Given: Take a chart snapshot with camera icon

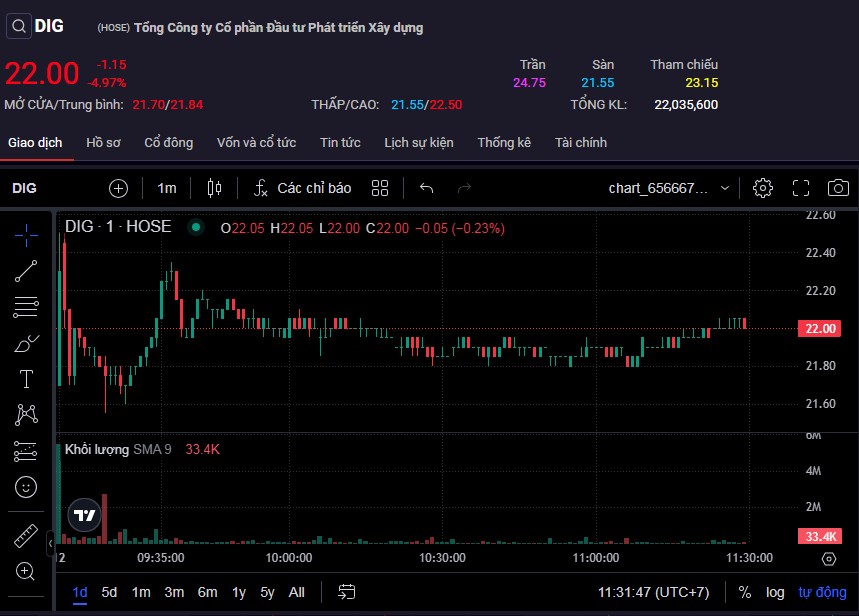Looking at the screenshot, I should pyautogui.click(x=838, y=188).
